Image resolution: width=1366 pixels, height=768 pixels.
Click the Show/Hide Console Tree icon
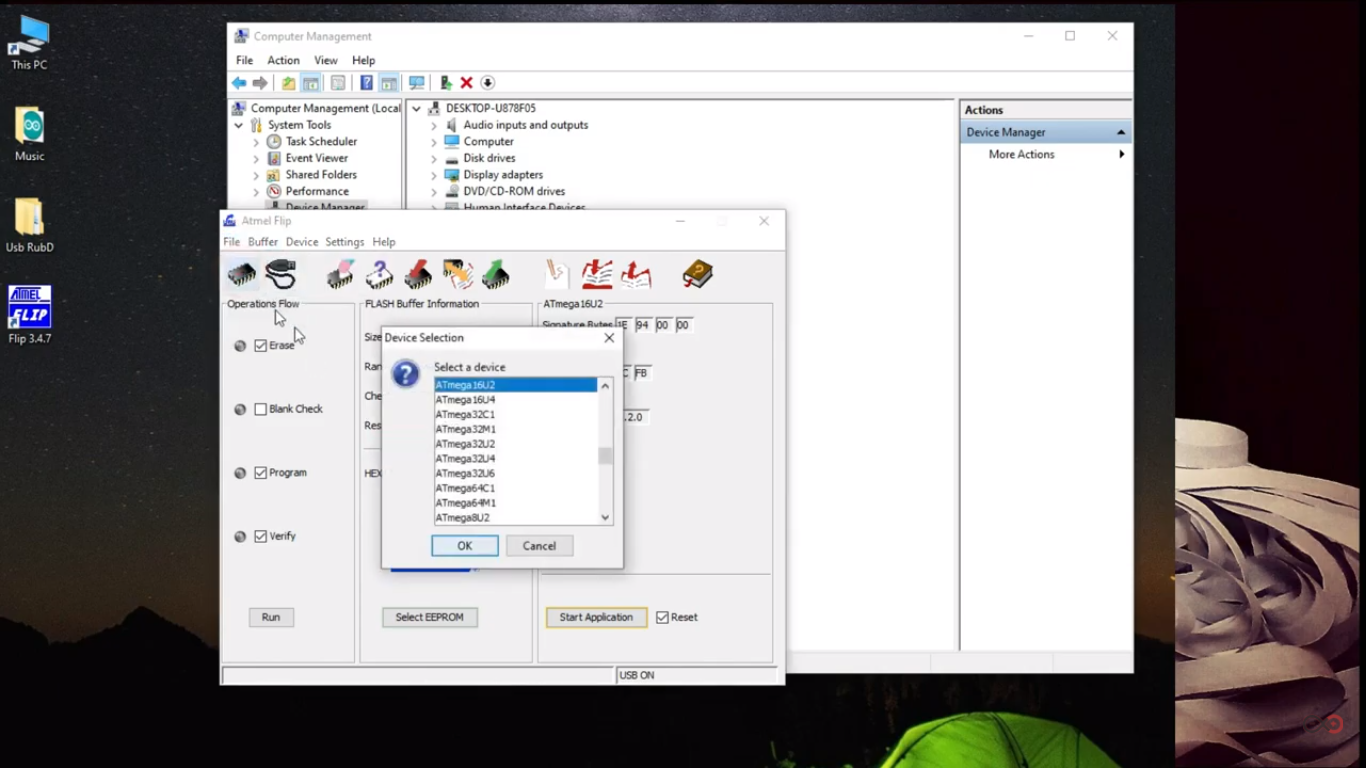(311, 83)
